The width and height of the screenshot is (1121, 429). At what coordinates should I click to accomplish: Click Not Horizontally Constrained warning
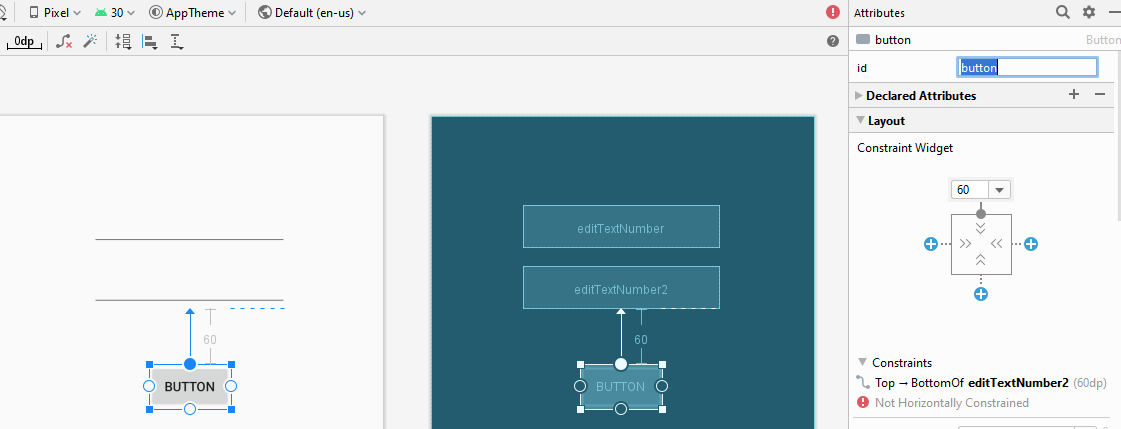[x=942, y=403]
